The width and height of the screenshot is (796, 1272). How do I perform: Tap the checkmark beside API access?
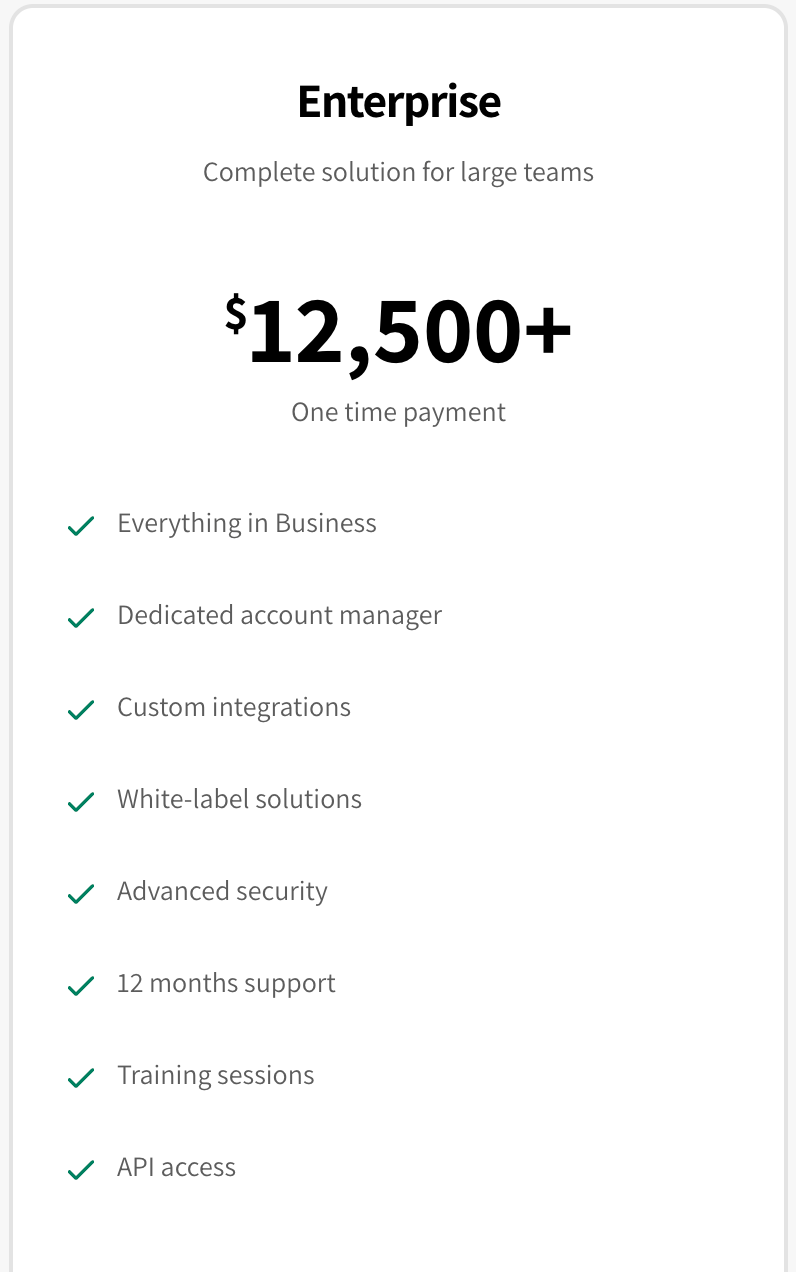tap(81, 1170)
